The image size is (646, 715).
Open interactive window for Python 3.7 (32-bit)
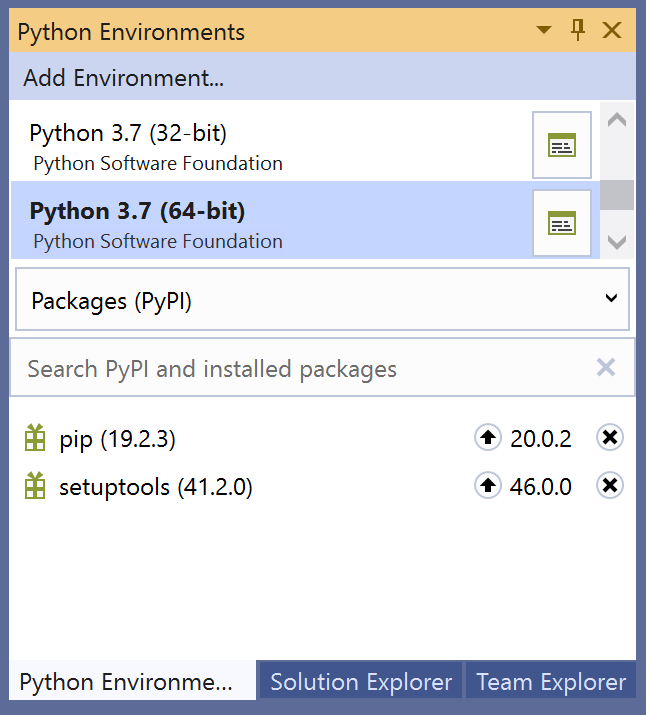coord(562,145)
